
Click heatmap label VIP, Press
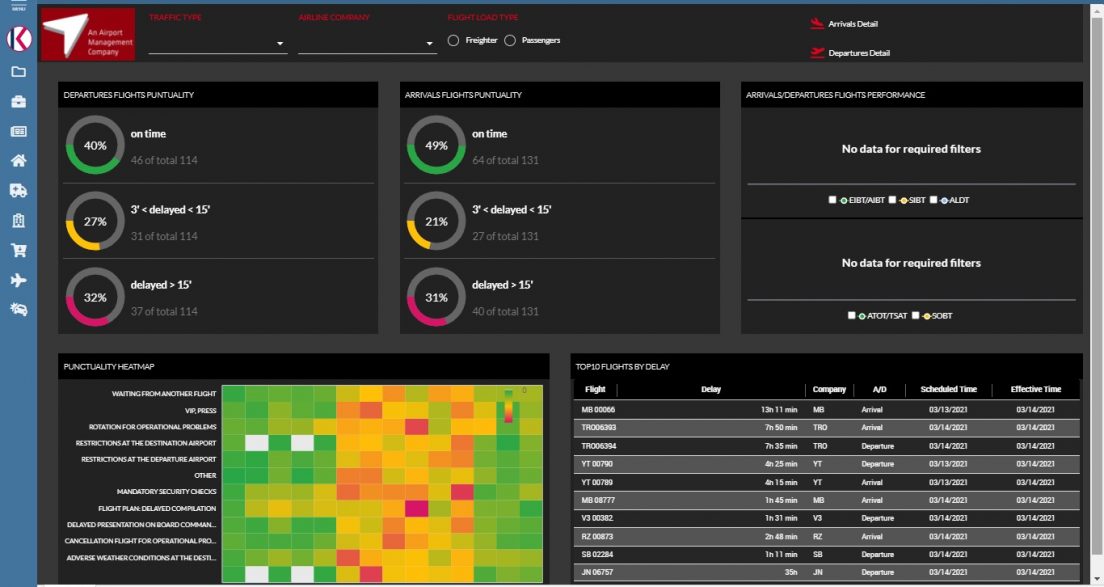coord(201,410)
